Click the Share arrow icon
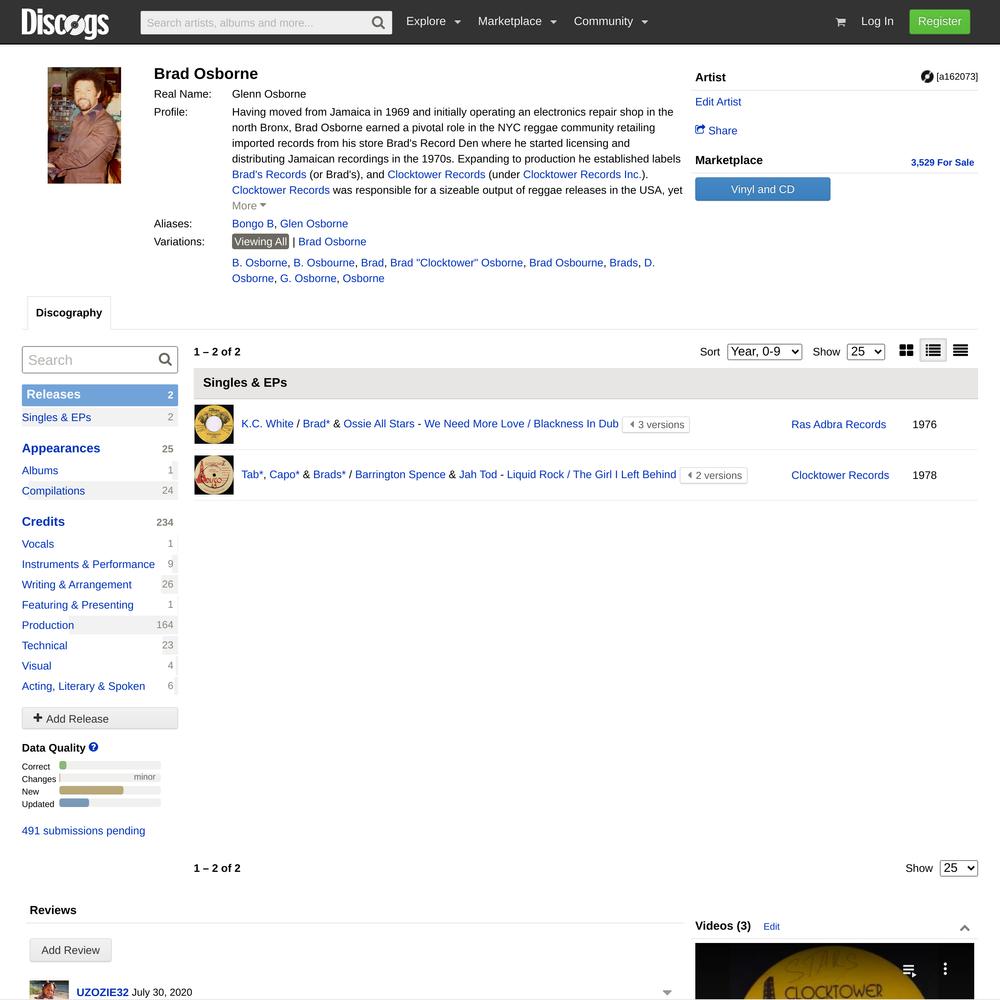Screen dimensions: 1000x1000 click(x=700, y=129)
